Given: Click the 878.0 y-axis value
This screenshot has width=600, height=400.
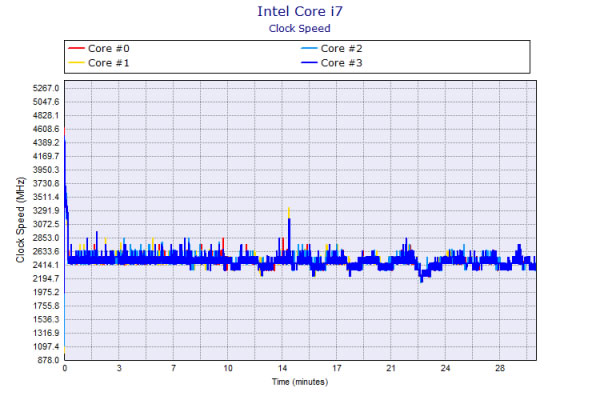Looking at the screenshot, I should (x=47, y=360).
